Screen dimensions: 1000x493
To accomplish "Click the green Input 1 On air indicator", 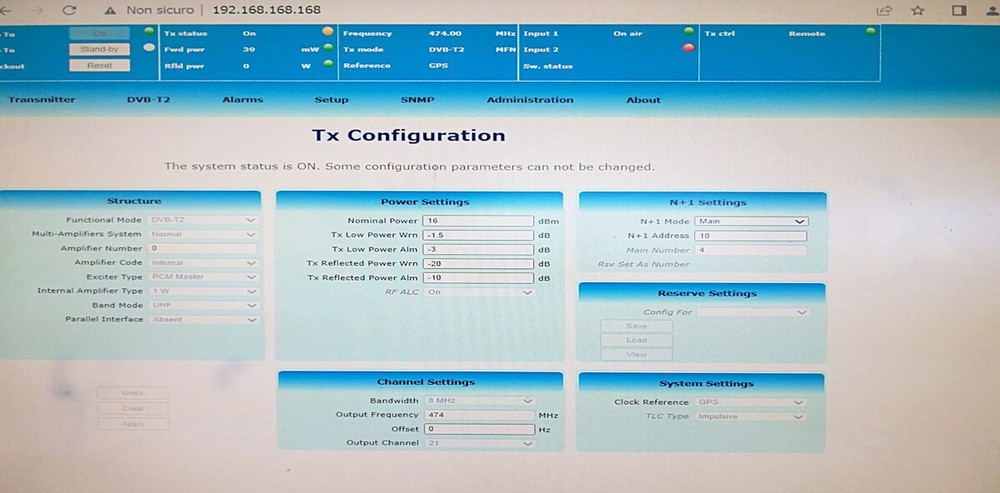I will coord(688,33).
